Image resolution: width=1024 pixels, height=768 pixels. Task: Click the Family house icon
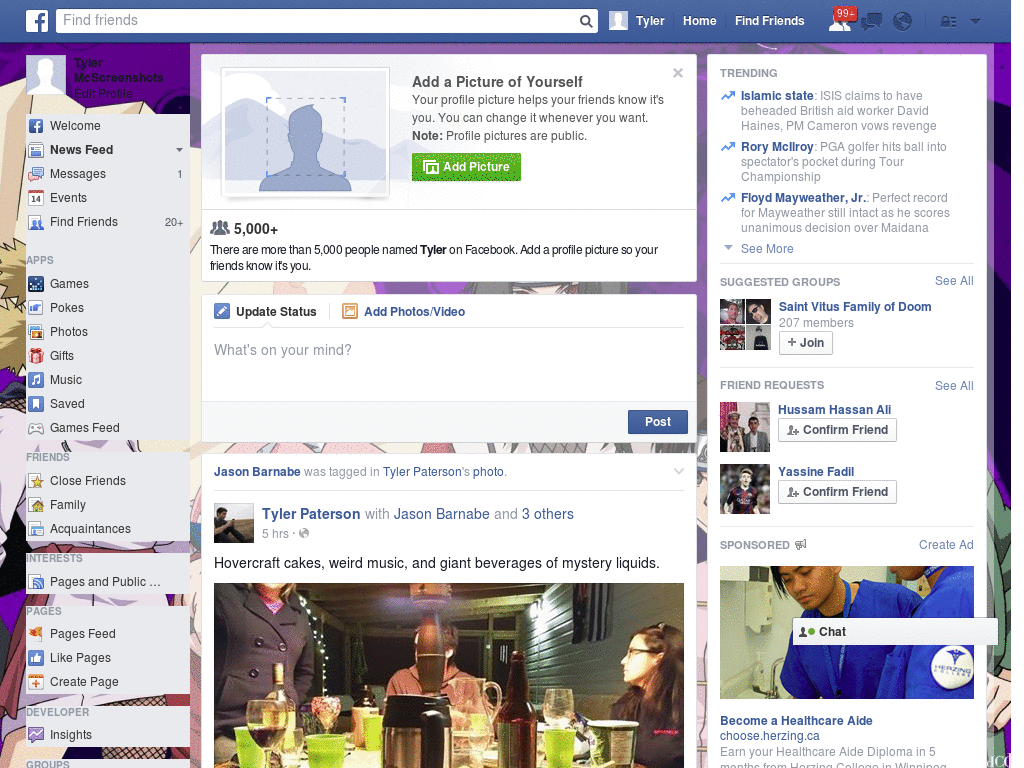click(36, 505)
